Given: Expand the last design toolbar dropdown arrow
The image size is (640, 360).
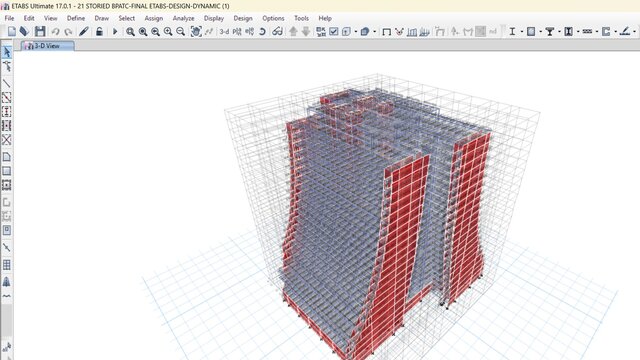Looking at the screenshot, I should pyautogui.click(x=635, y=31).
